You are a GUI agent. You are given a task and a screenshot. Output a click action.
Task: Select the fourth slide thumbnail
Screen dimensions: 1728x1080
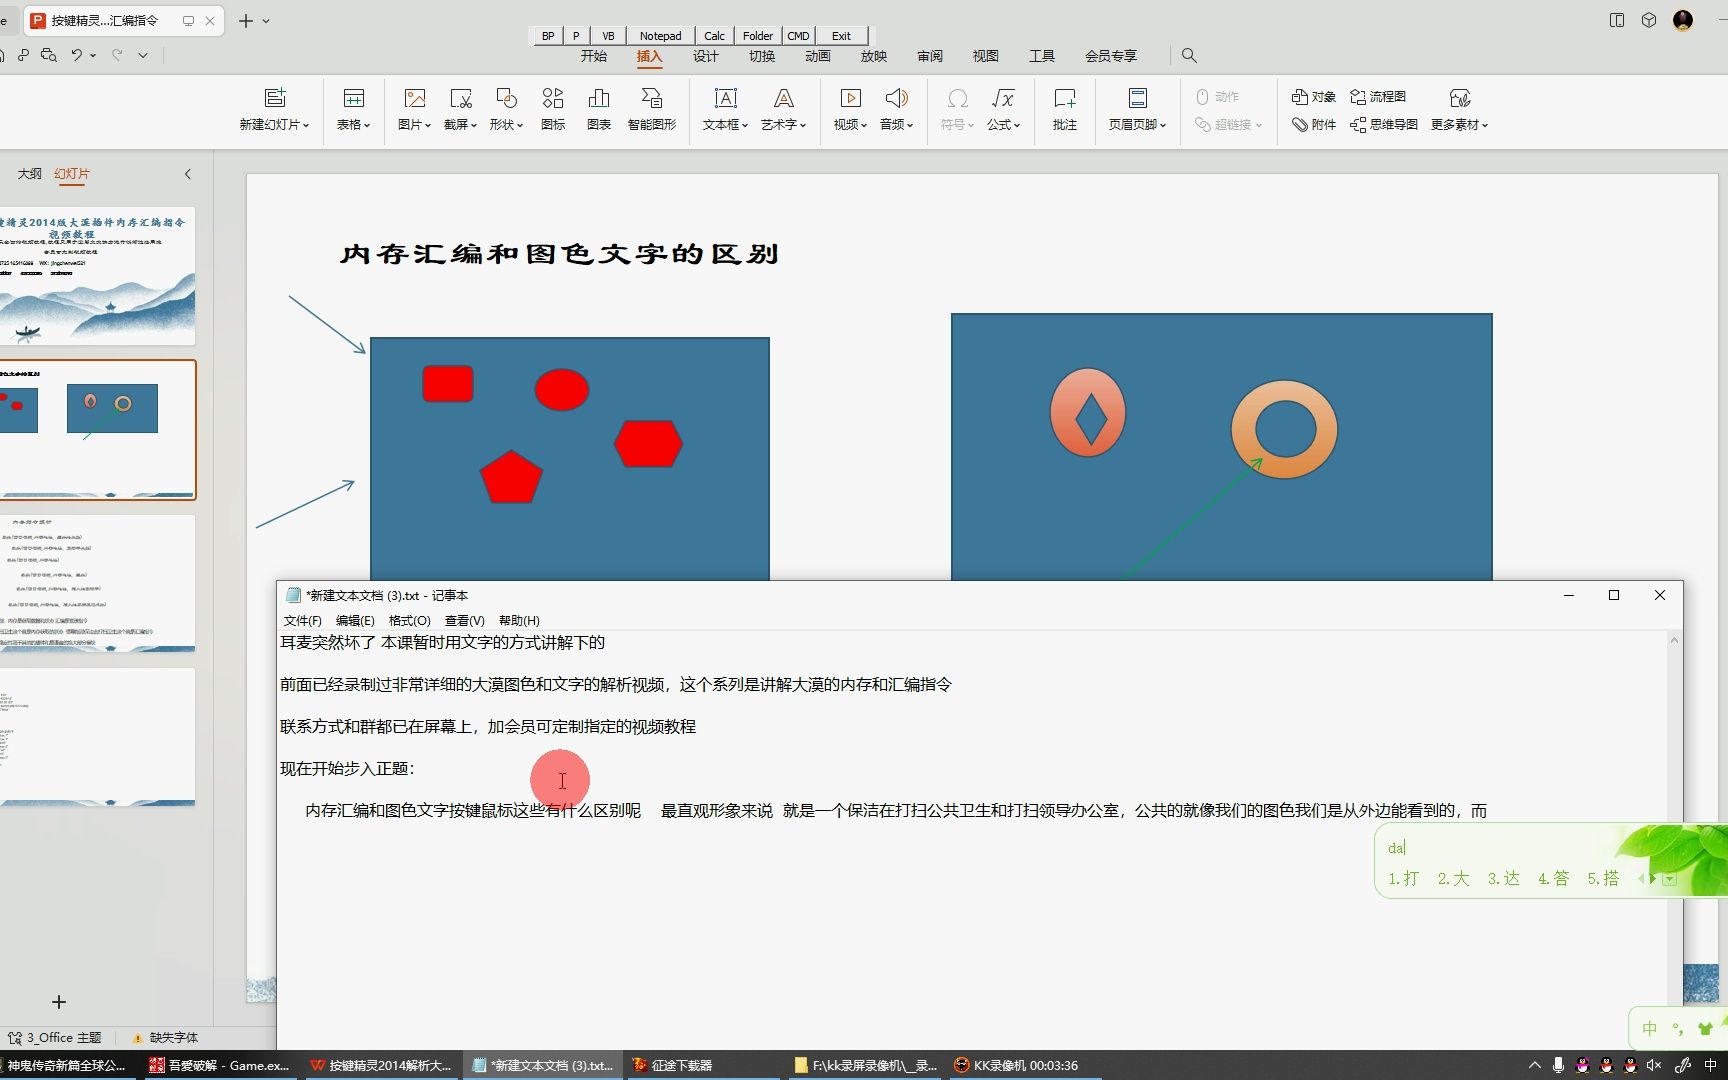click(x=97, y=737)
